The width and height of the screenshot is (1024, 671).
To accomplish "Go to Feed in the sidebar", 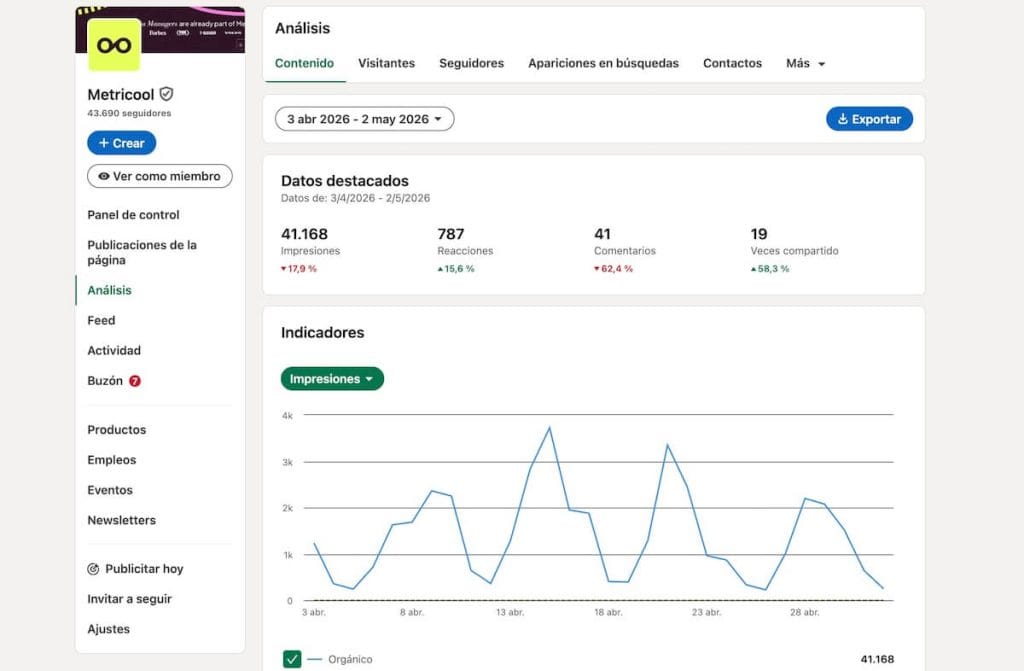I will 101,320.
